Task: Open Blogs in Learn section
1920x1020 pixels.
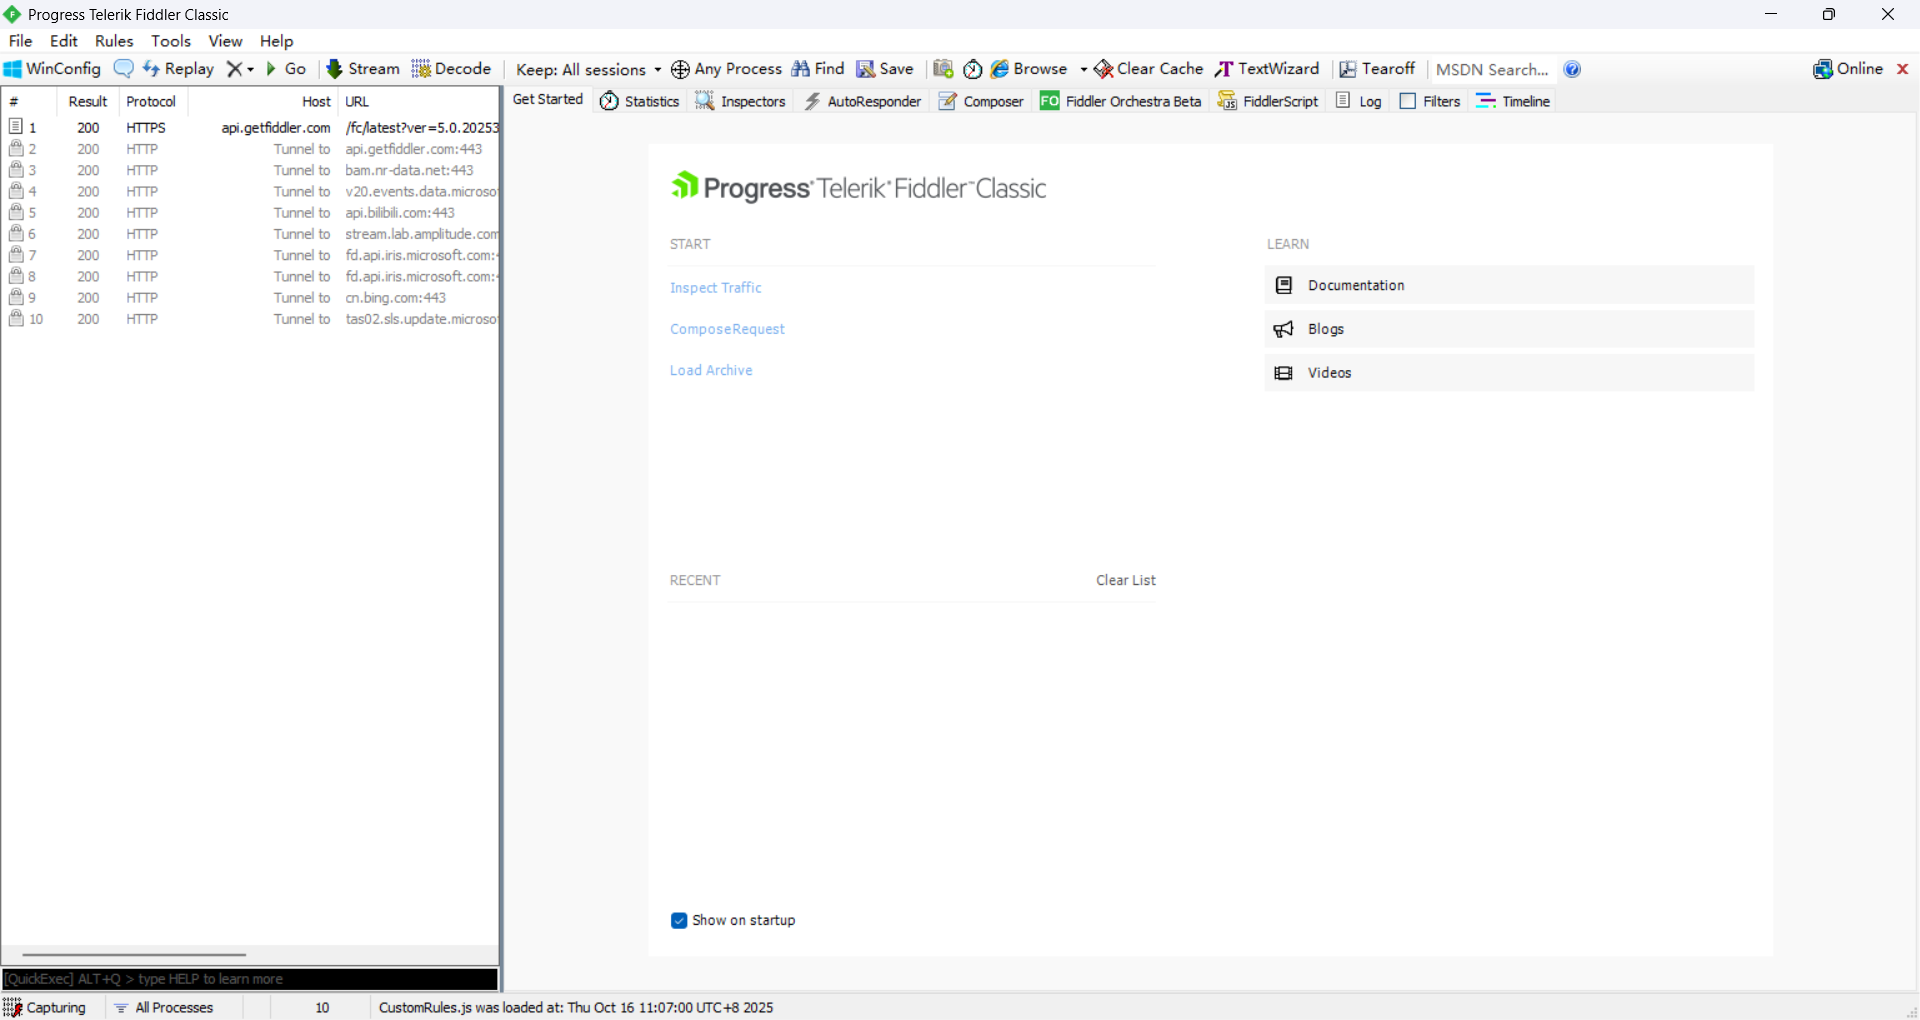Action: 1509,329
